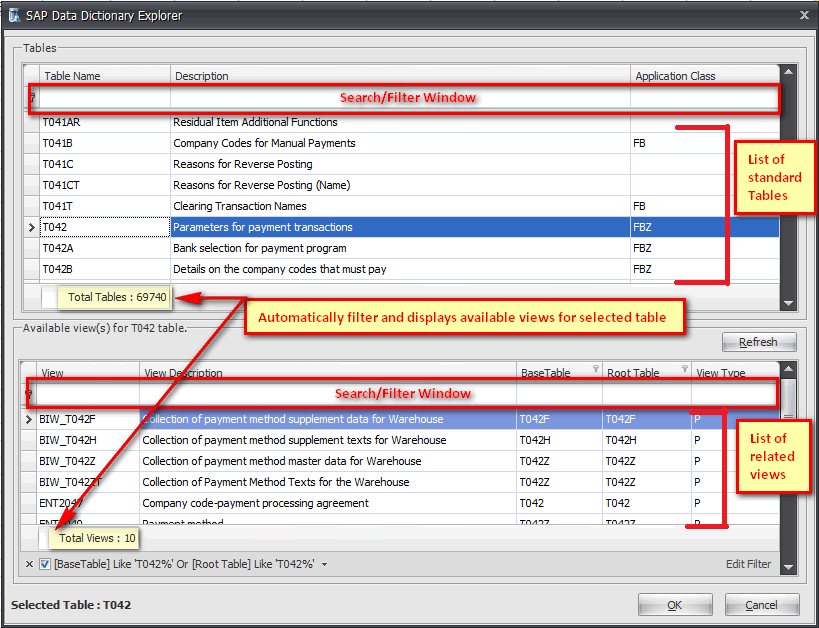819x628 pixels.
Task: Click the row selector arrow beside BIW_T042F
Action: coord(27,419)
